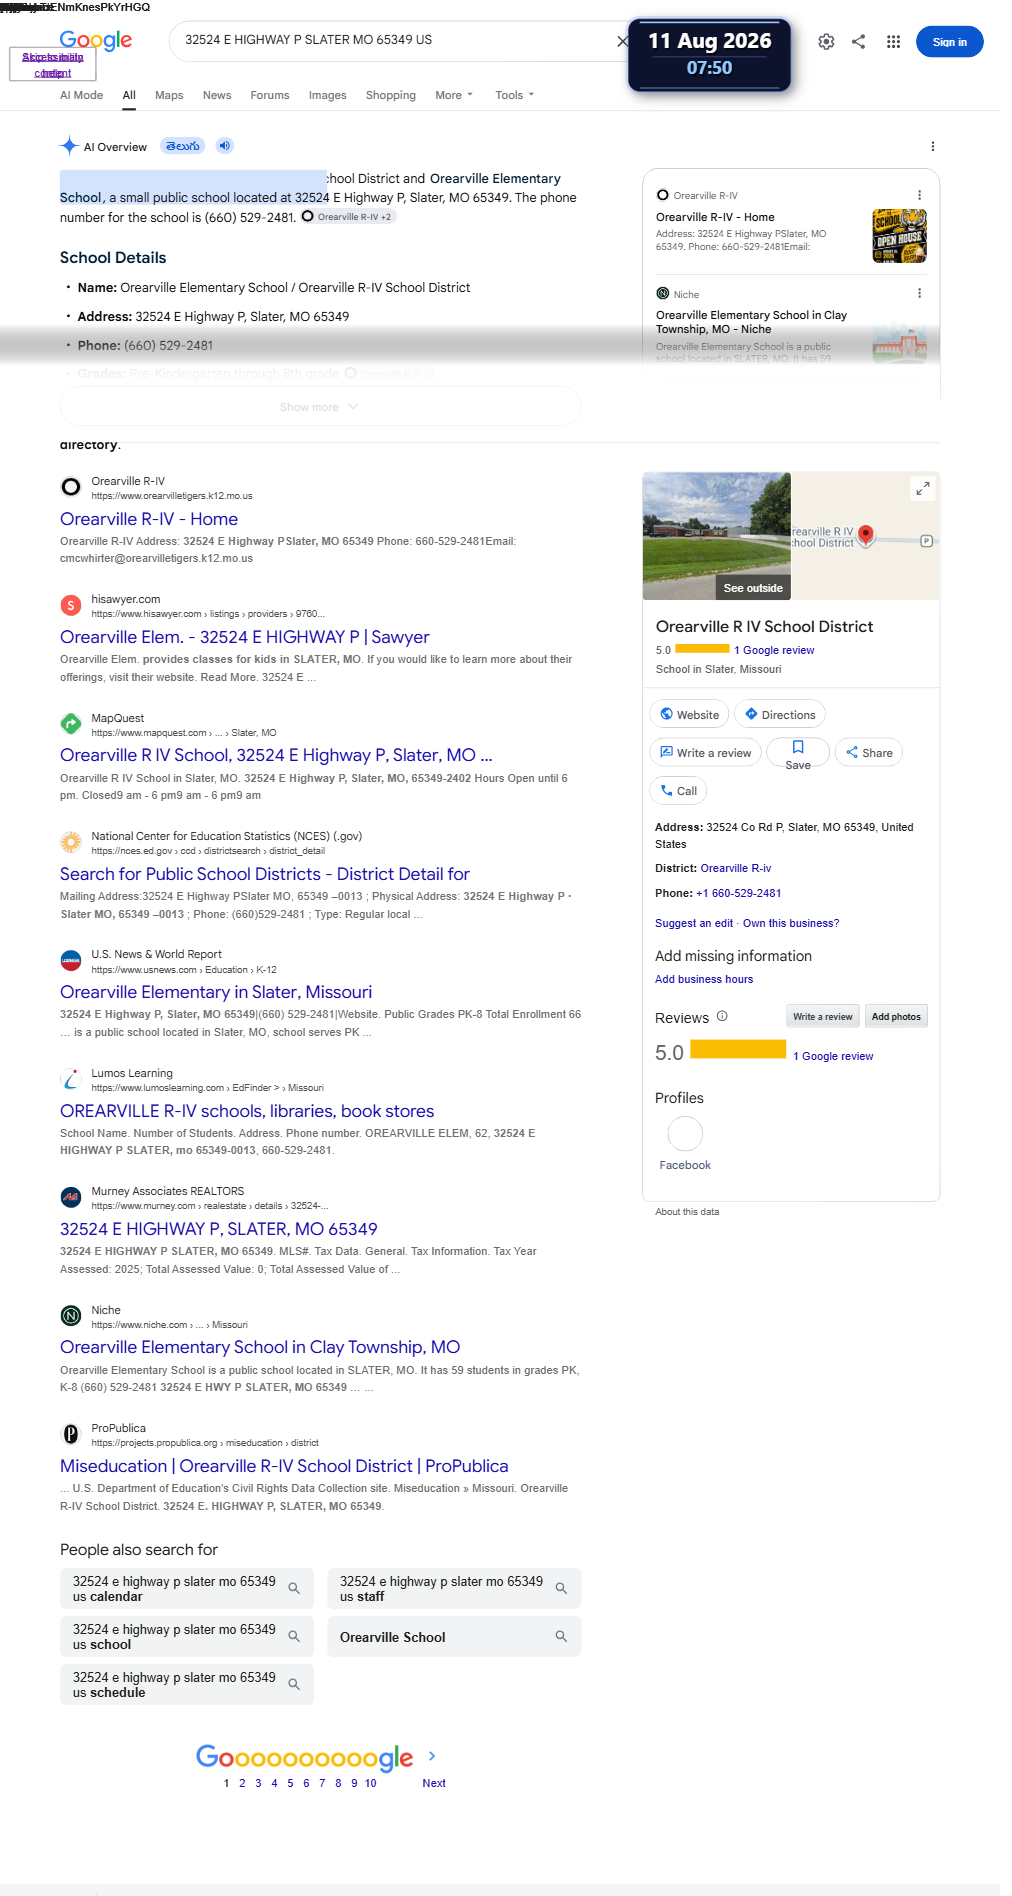
Task: Click the Directions button
Action: tap(780, 714)
